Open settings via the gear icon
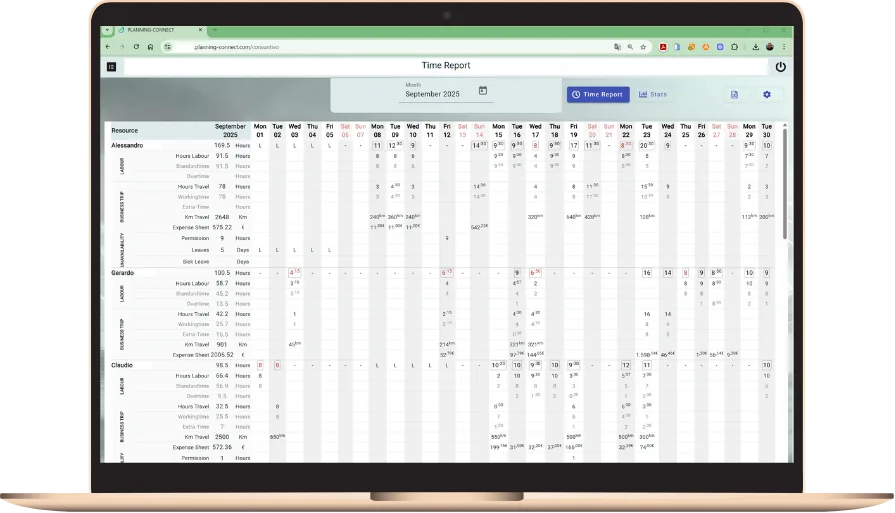 pyautogui.click(x=767, y=95)
